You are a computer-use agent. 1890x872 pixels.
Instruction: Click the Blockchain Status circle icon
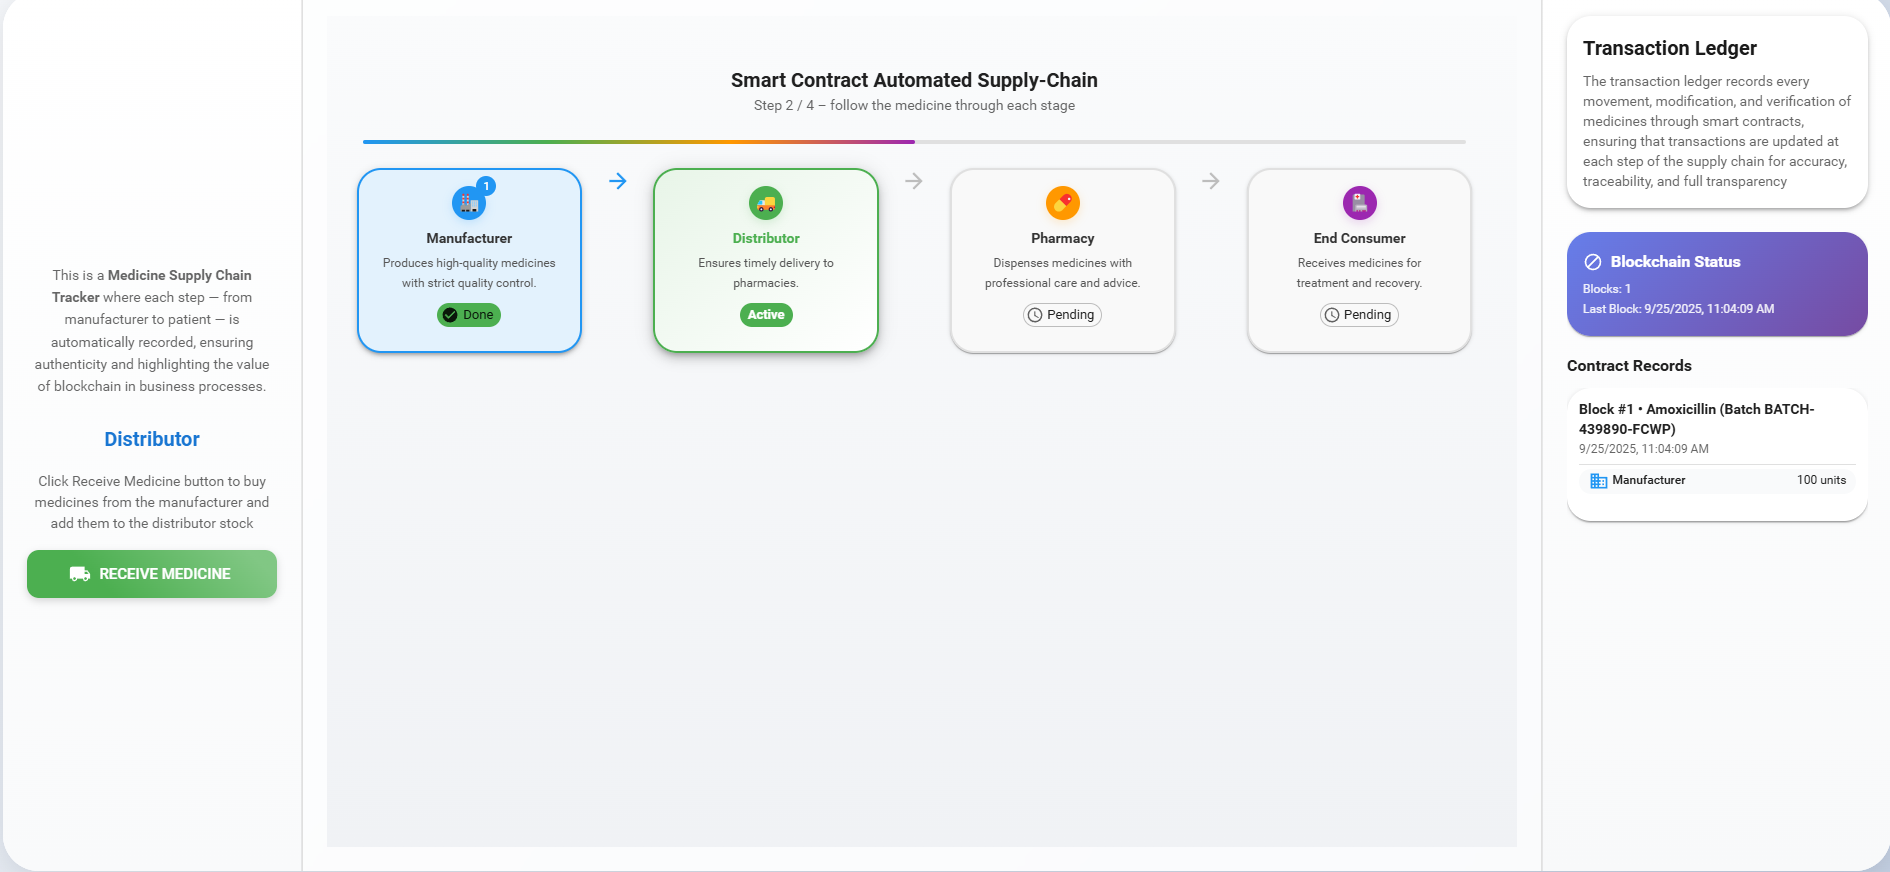1593,262
